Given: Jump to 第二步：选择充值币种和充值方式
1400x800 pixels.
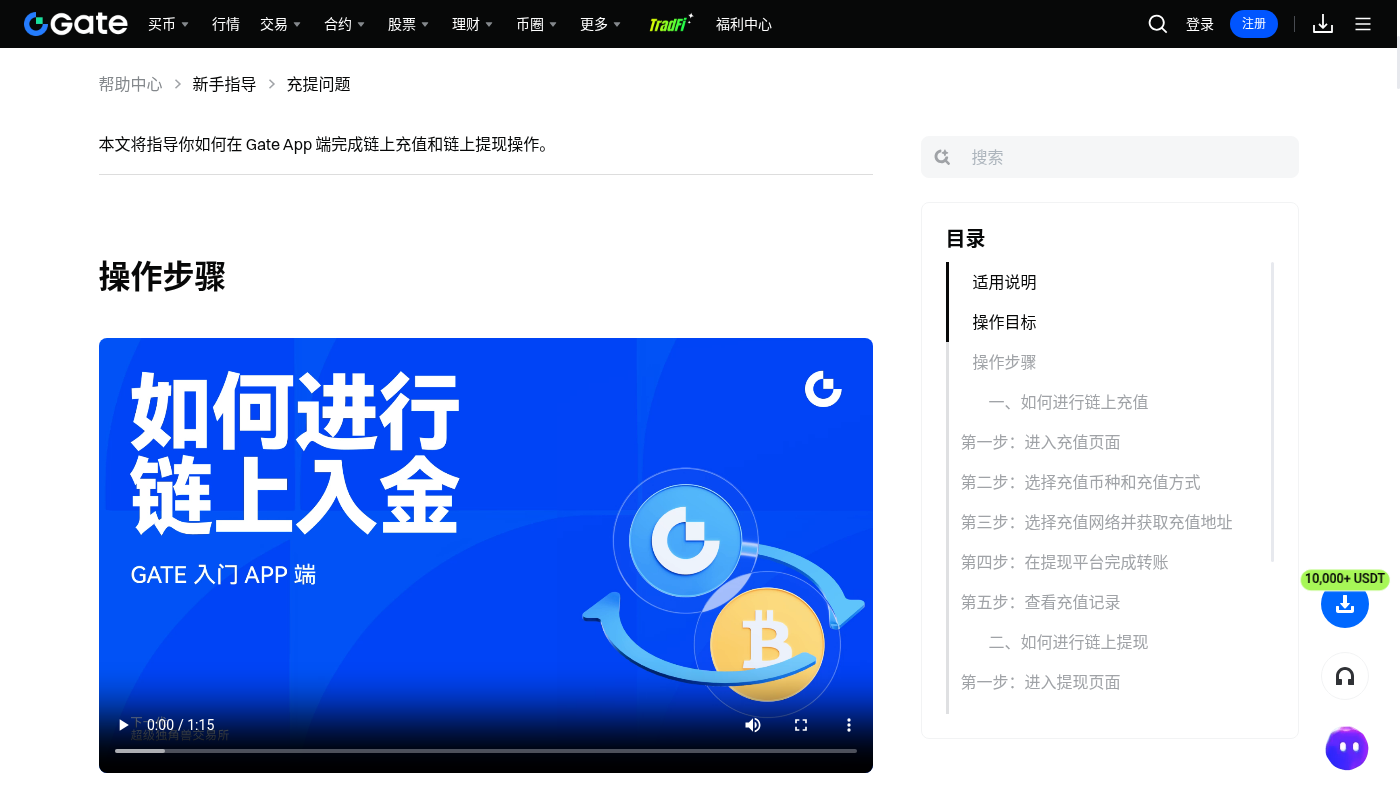Looking at the screenshot, I should [x=1081, y=482].
